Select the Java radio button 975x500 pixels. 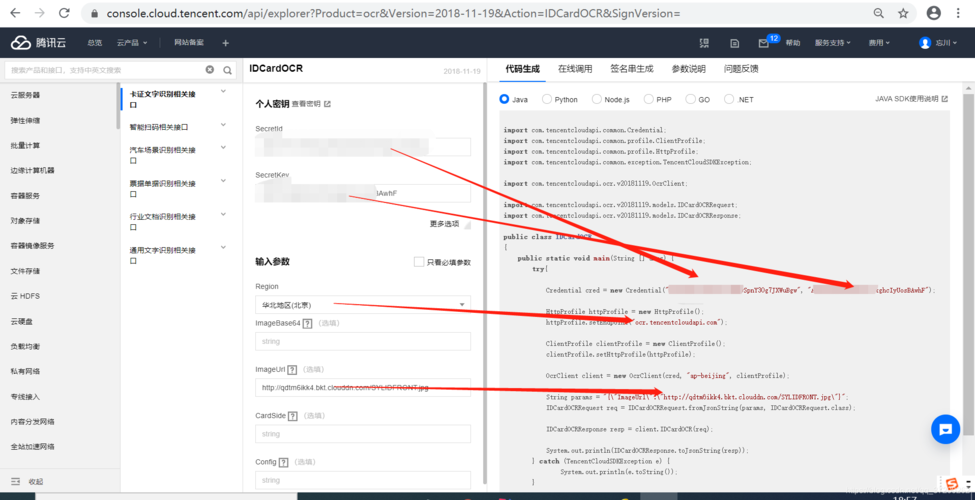point(504,99)
